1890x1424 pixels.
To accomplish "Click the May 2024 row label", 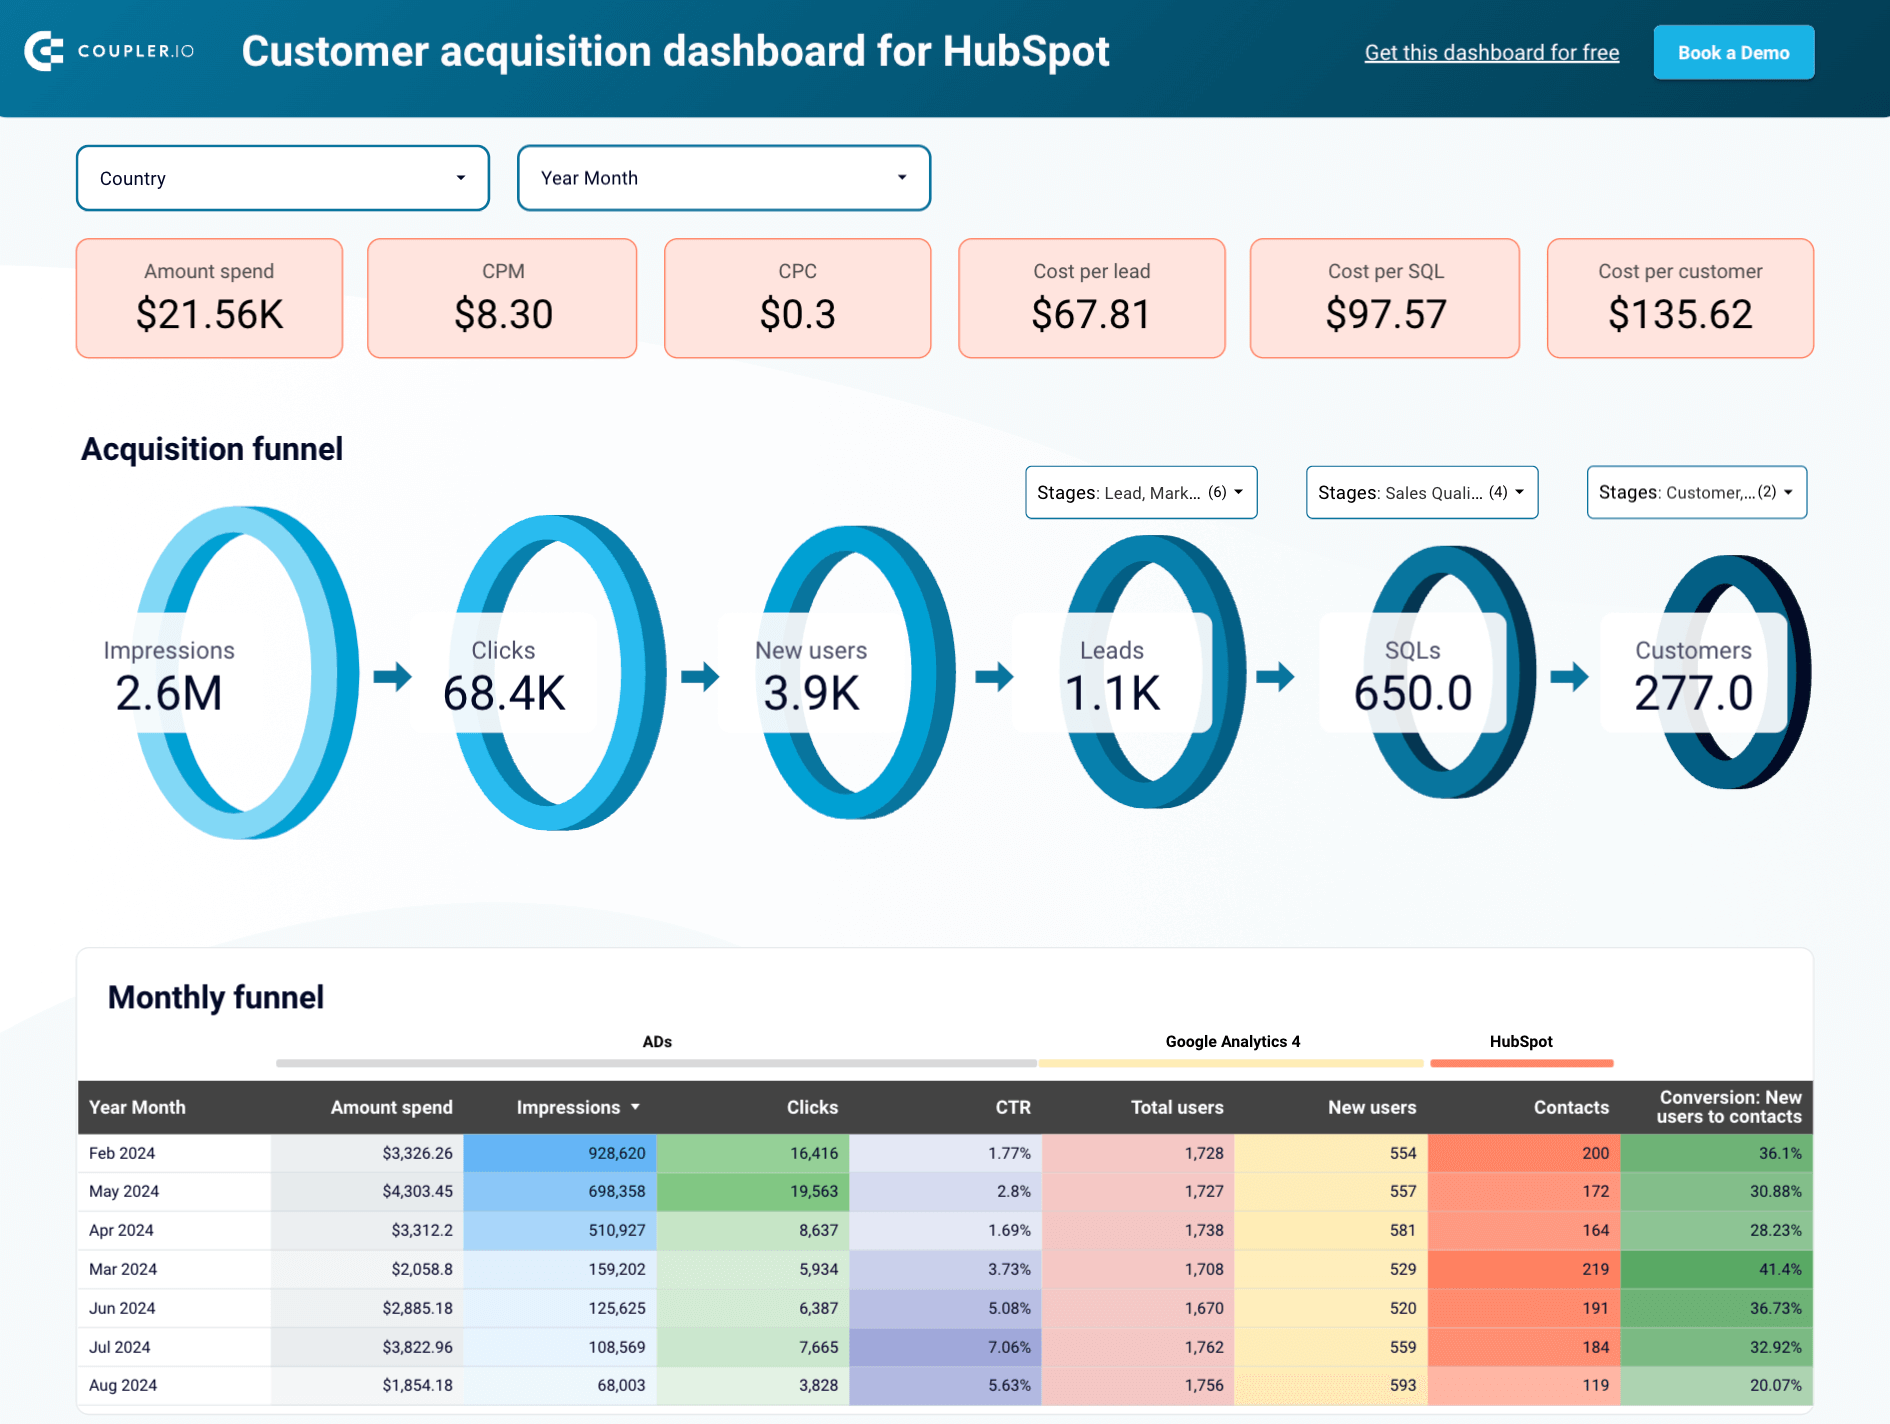I will click(x=124, y=1191).
